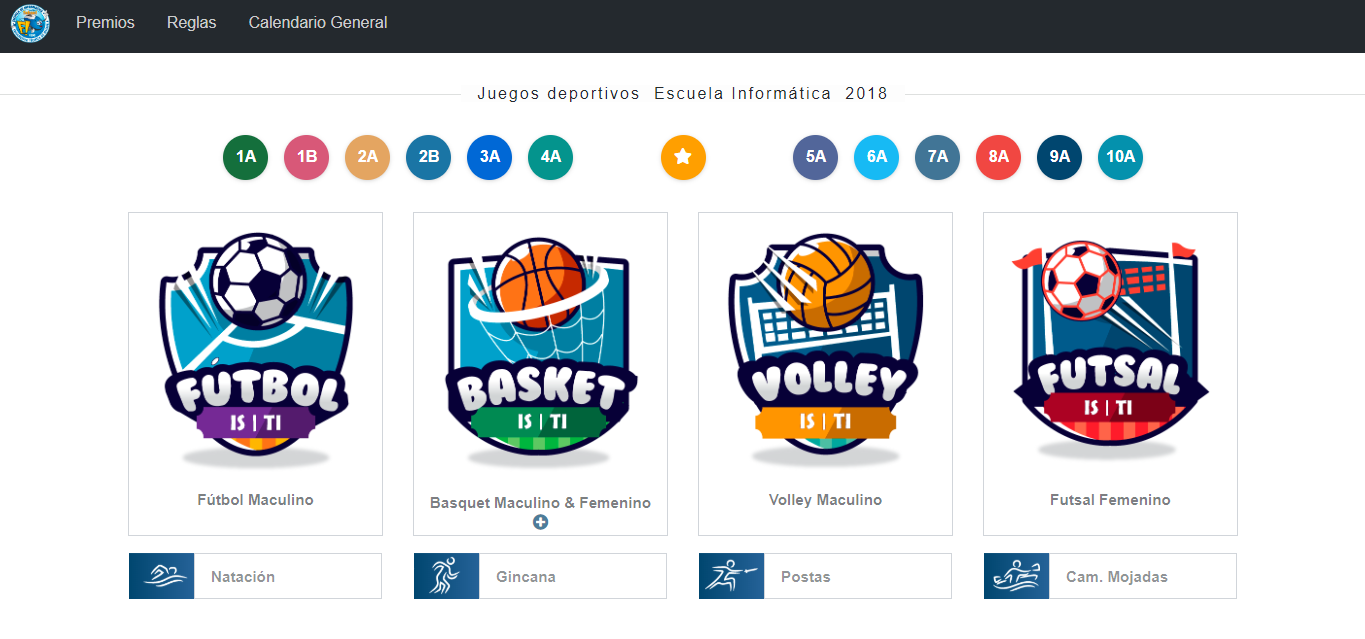The width and height of the screenshot is (1365, 639).
Task: Select the 7A team badge
Action: (937, 157)
